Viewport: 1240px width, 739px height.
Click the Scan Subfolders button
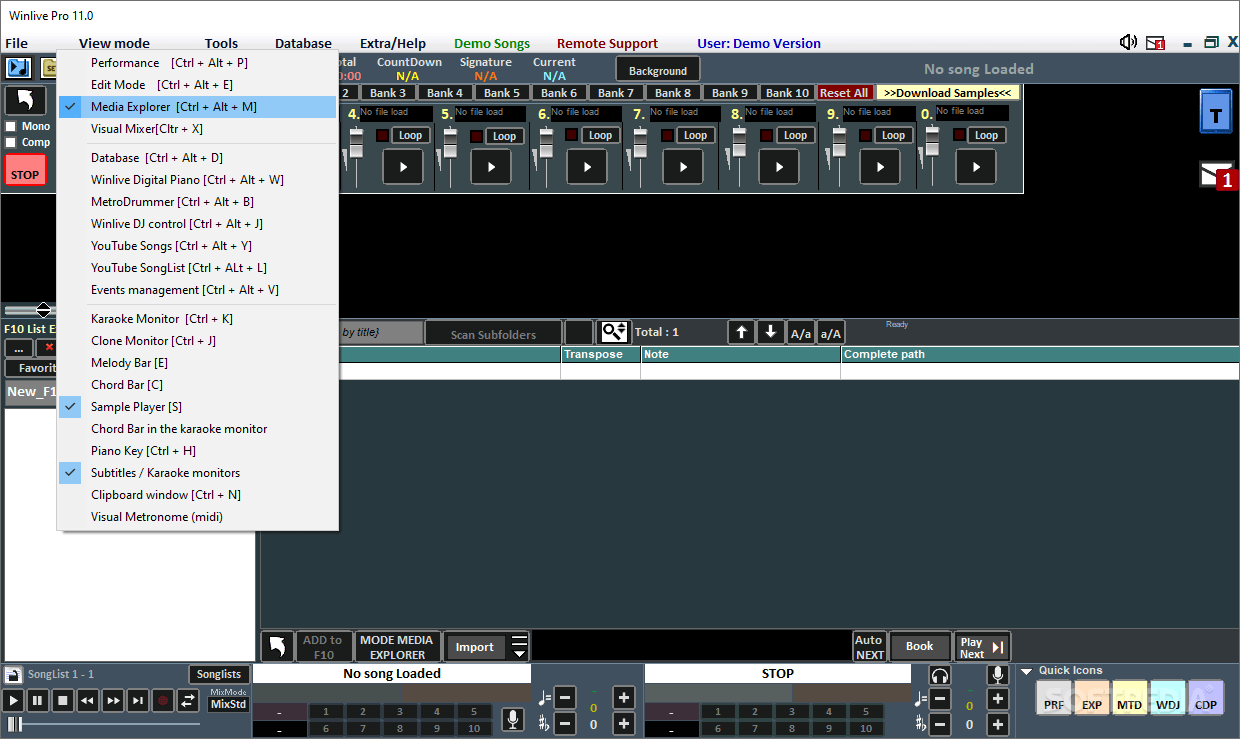pos(493,334)
